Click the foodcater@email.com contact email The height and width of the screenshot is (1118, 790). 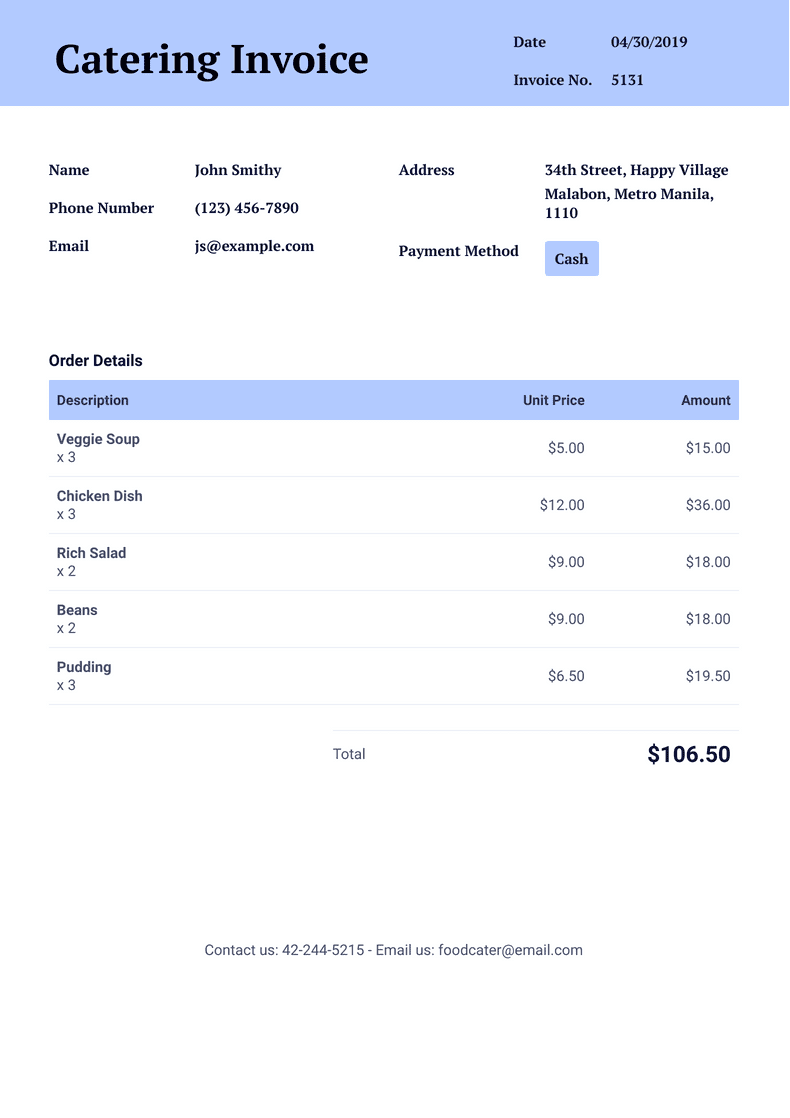click(510, 950)
